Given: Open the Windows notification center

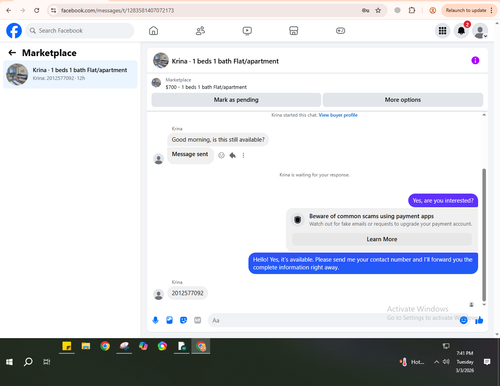Looking at the screenshot, I should coord(487,362).
